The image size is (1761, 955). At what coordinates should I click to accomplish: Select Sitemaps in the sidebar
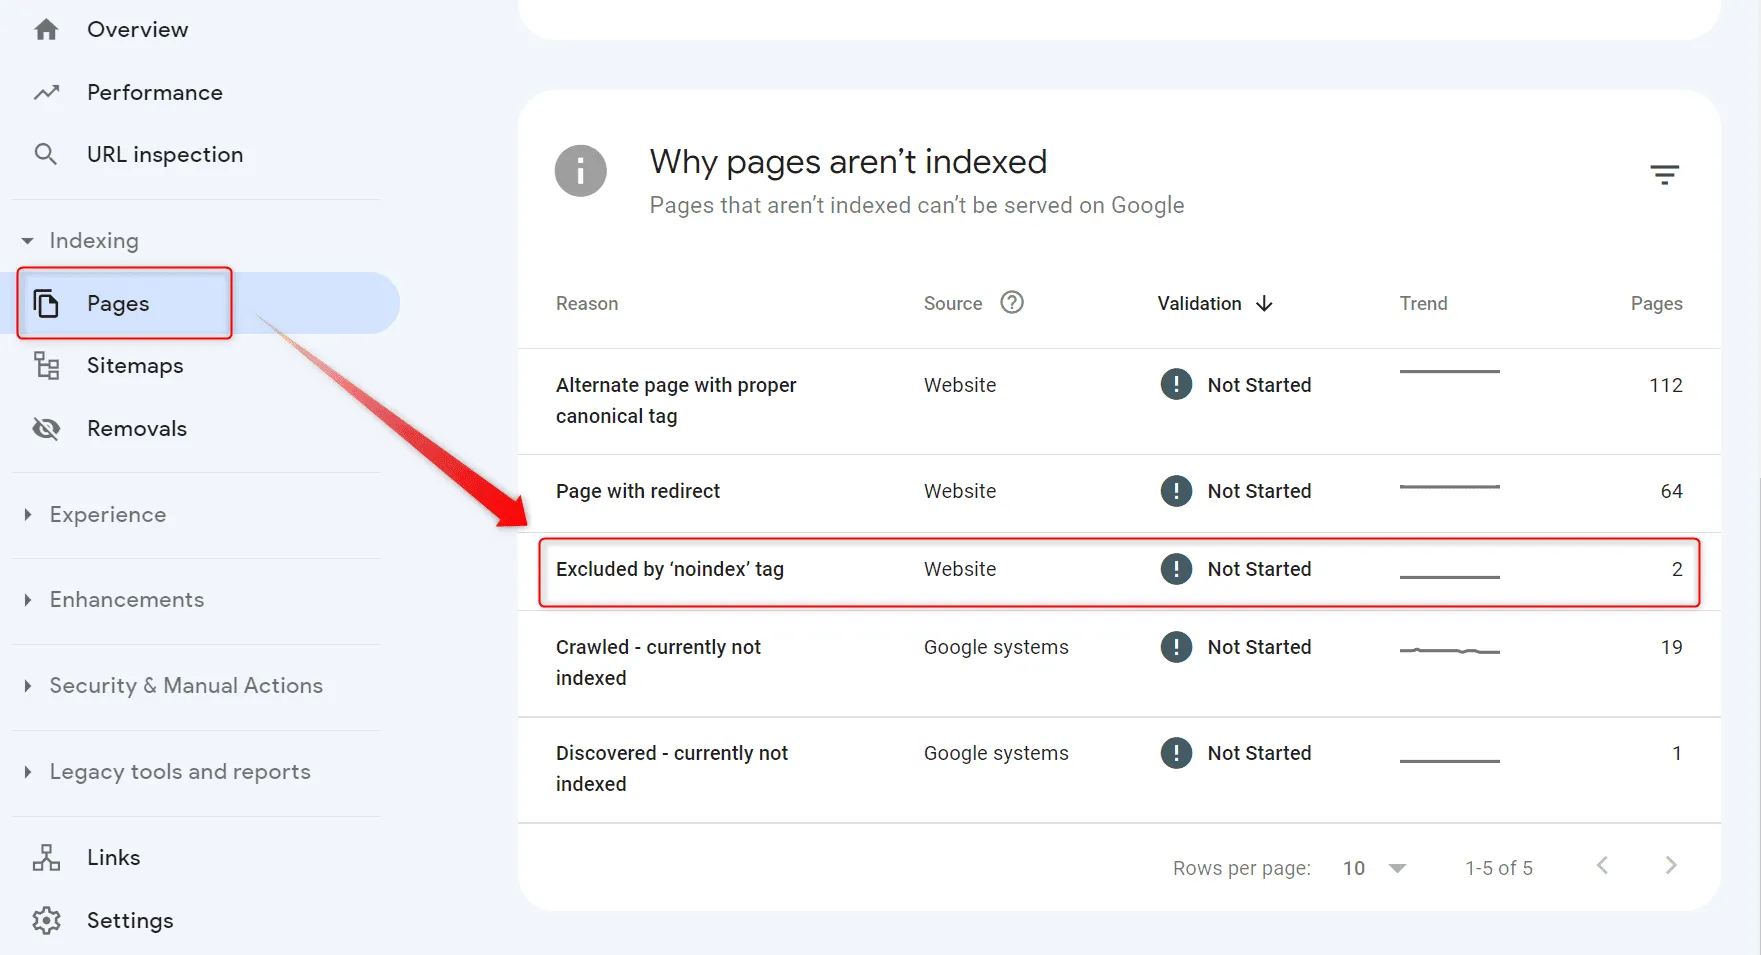point(135,366)
